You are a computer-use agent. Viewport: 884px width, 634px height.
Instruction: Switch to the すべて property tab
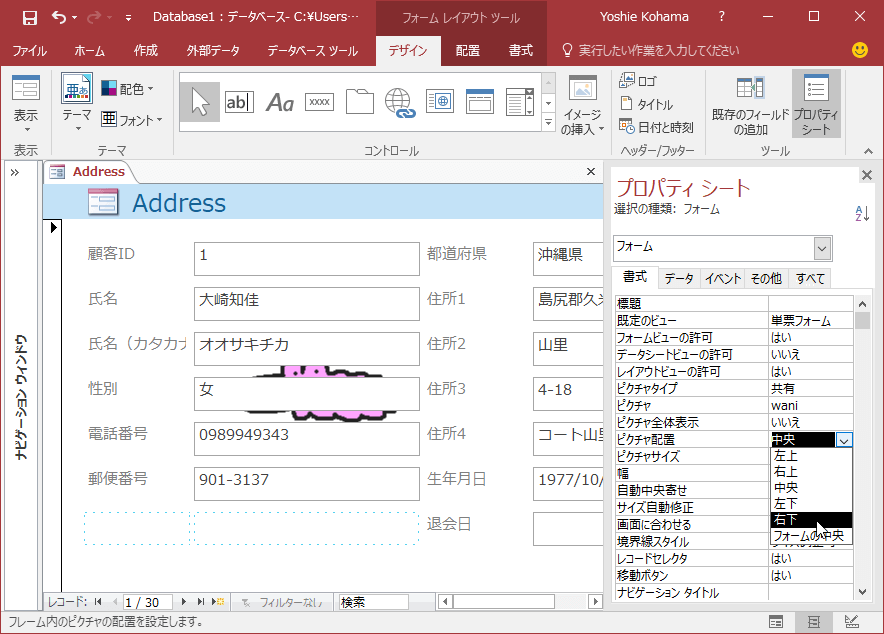click(x=810, y=278)
